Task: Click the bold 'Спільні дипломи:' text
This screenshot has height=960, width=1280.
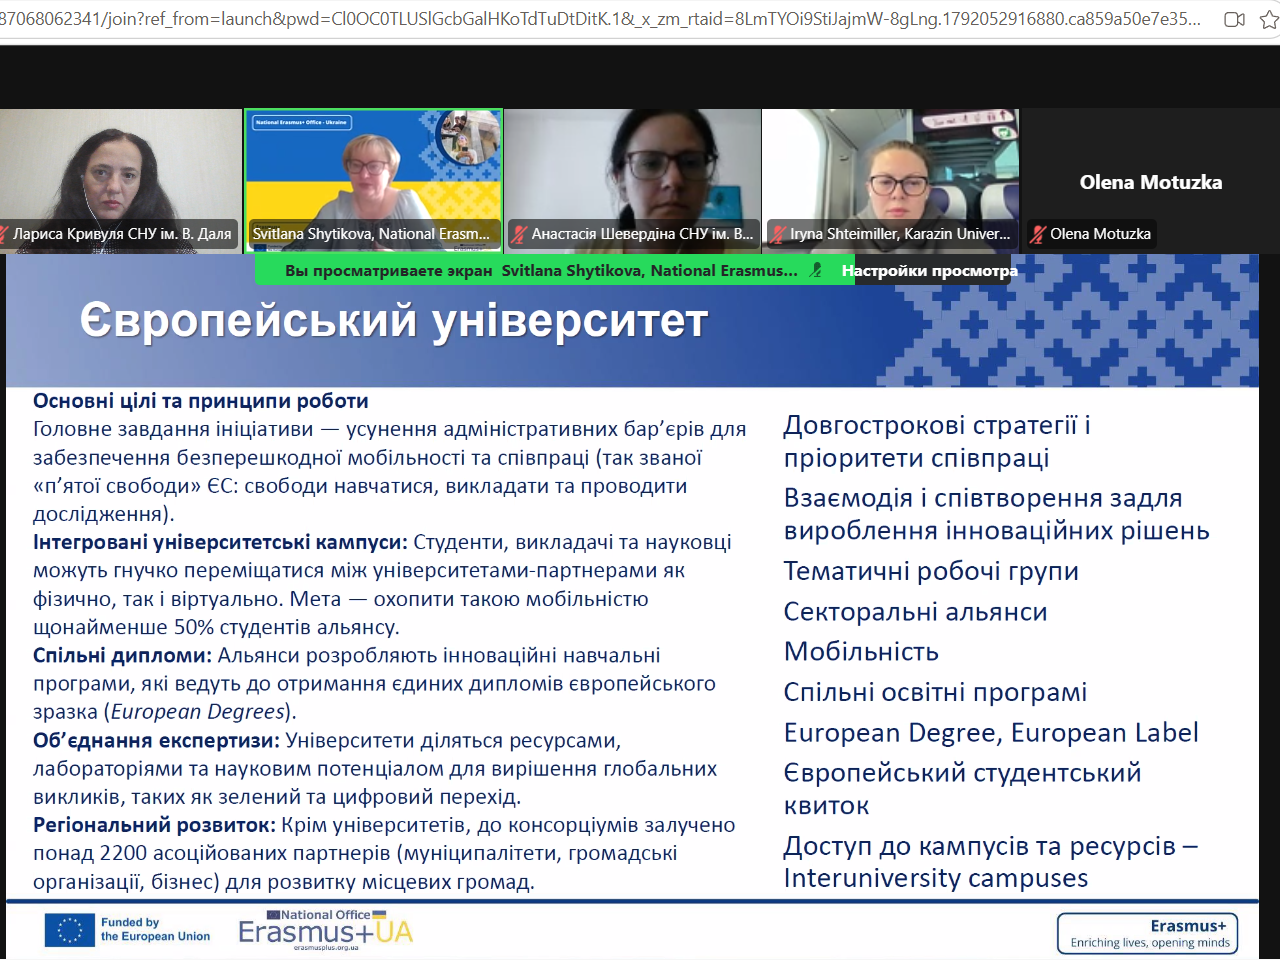Action: tap(122, 655)
